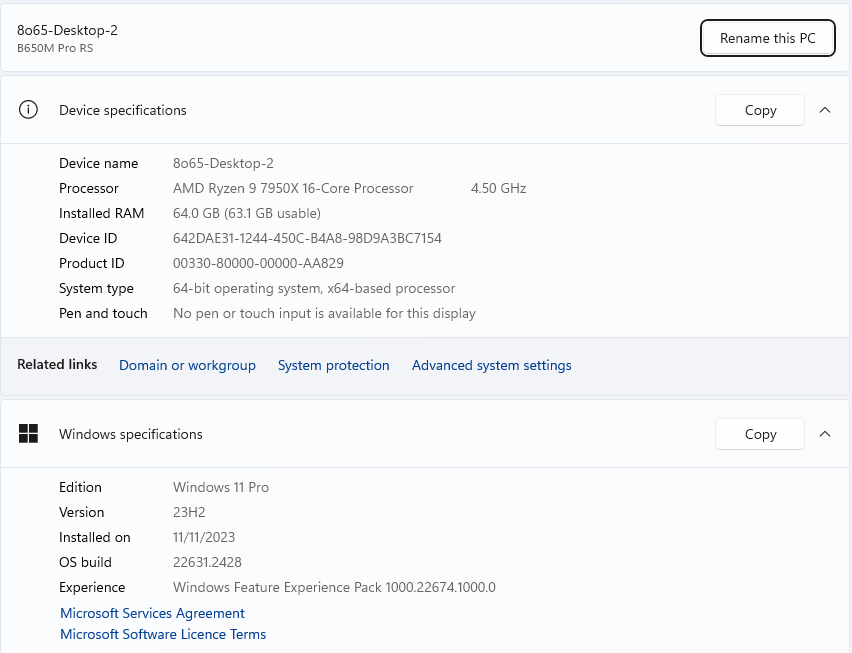Click the Device name label
The image size is (852, 653).
(x=98, y=163)
